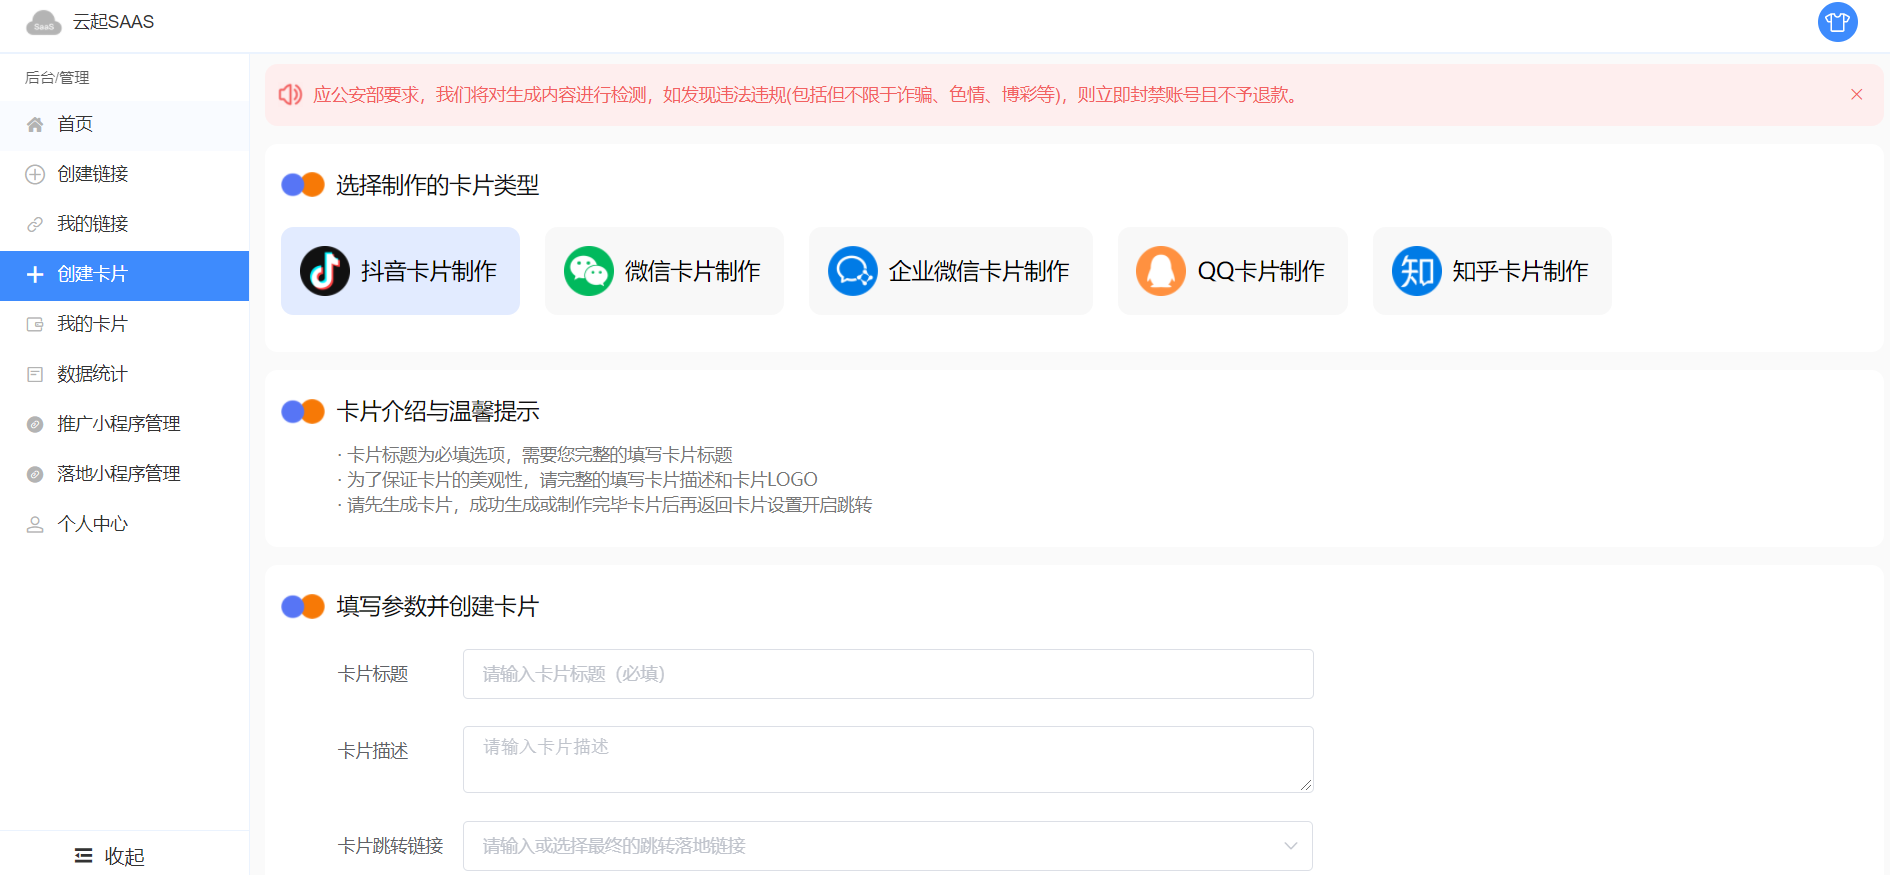Open 推广小程序管理 menu item
The height and width of the screenshot is (875, 1890).
coord(124,424)
